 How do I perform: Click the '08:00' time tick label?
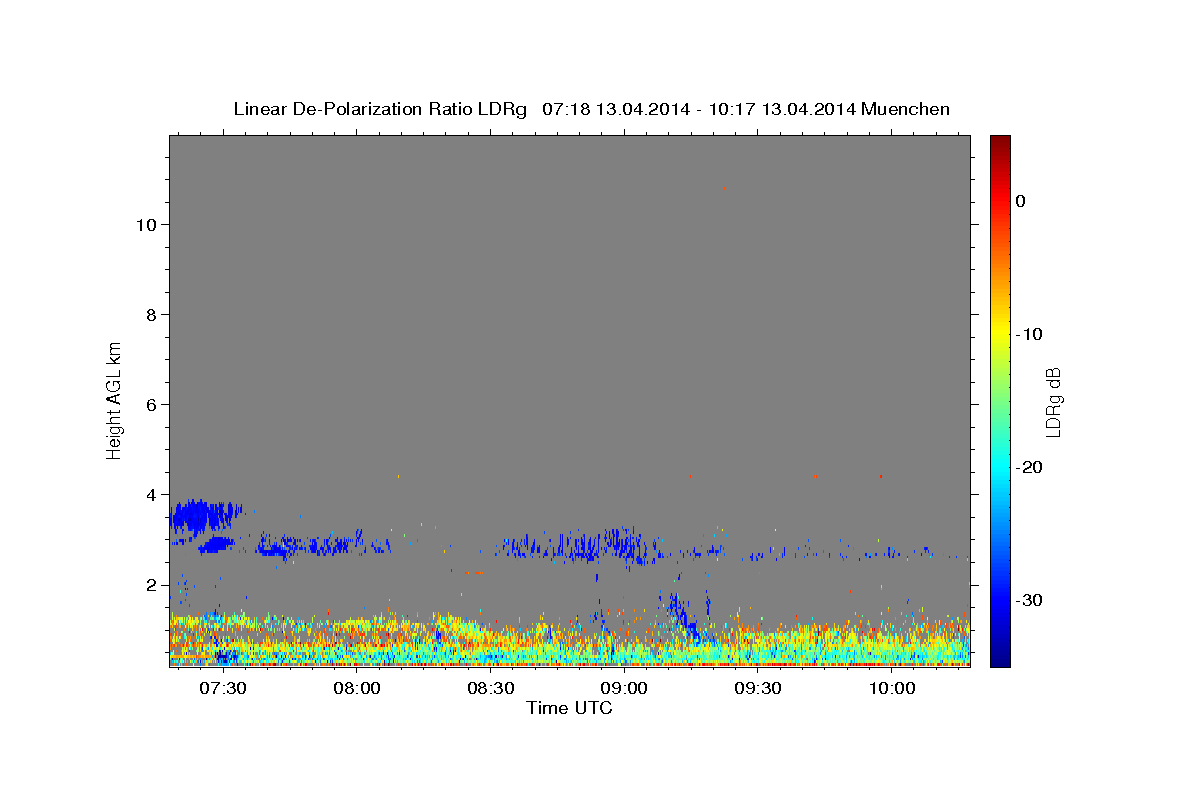(356, 689)
